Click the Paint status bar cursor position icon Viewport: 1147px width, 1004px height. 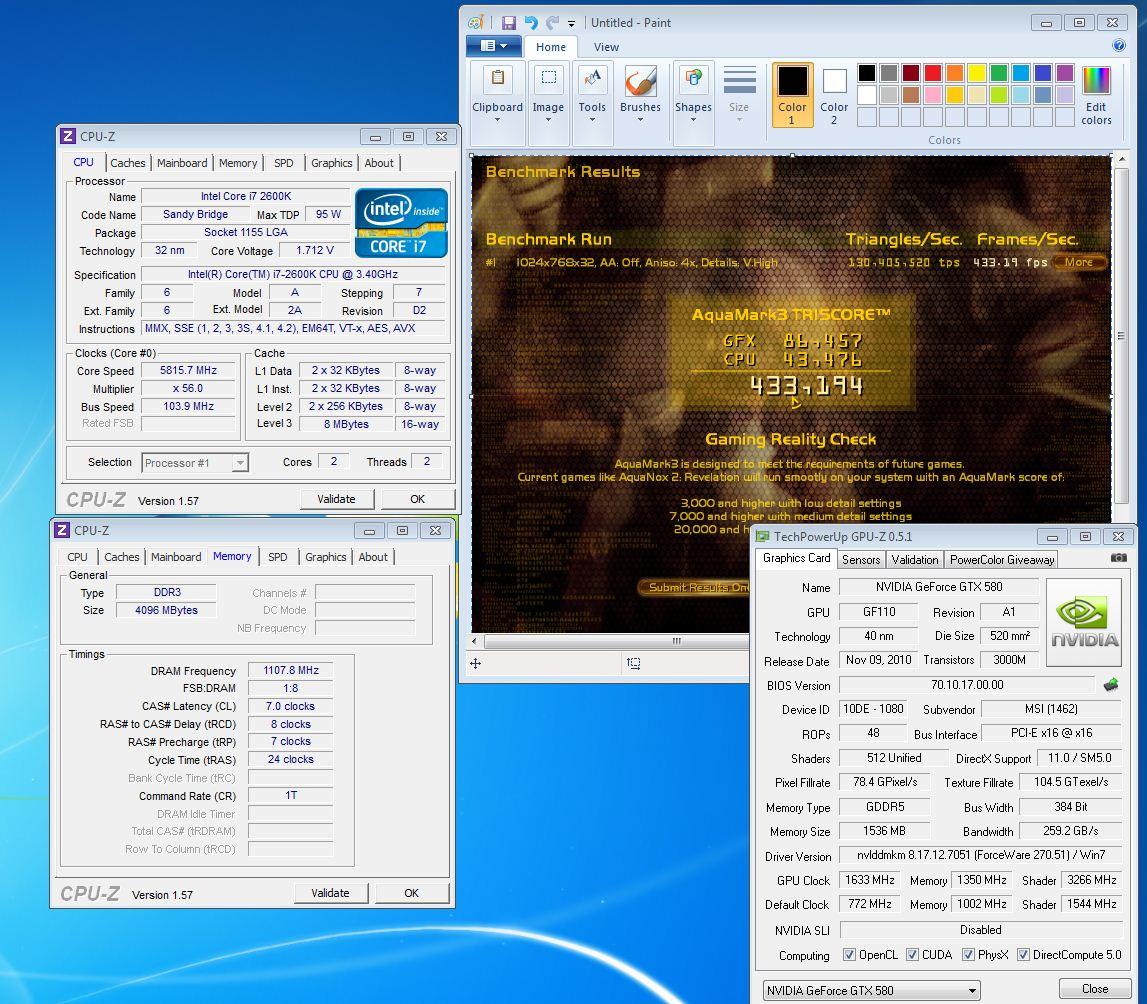point(475,663)
